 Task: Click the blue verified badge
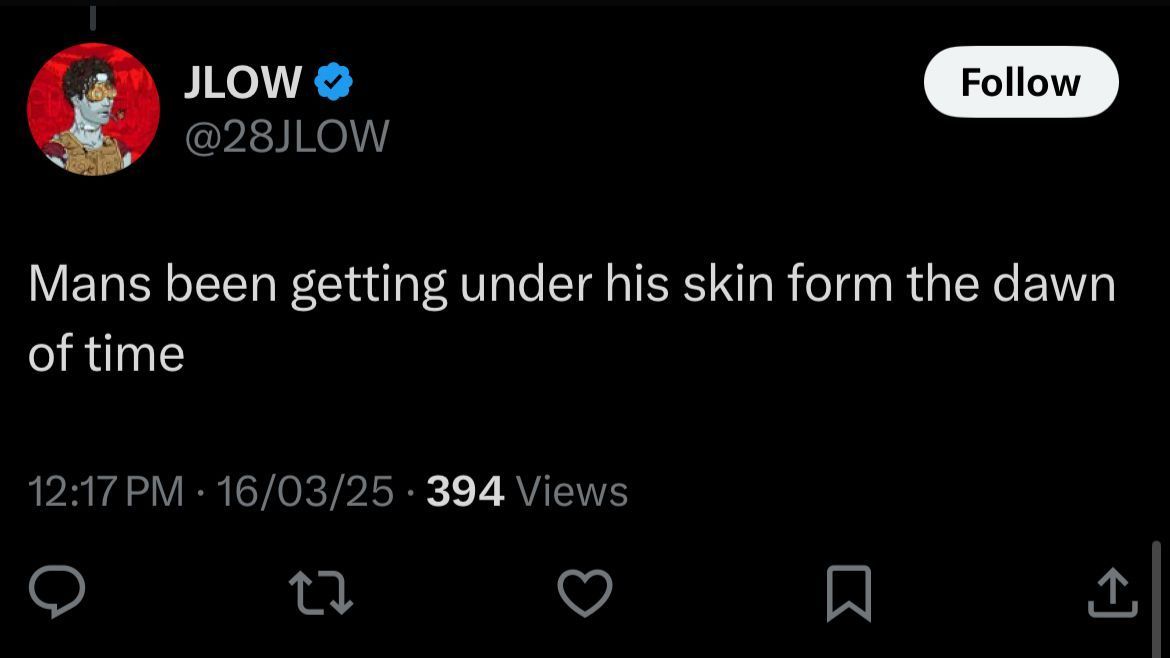pos(333,83)
